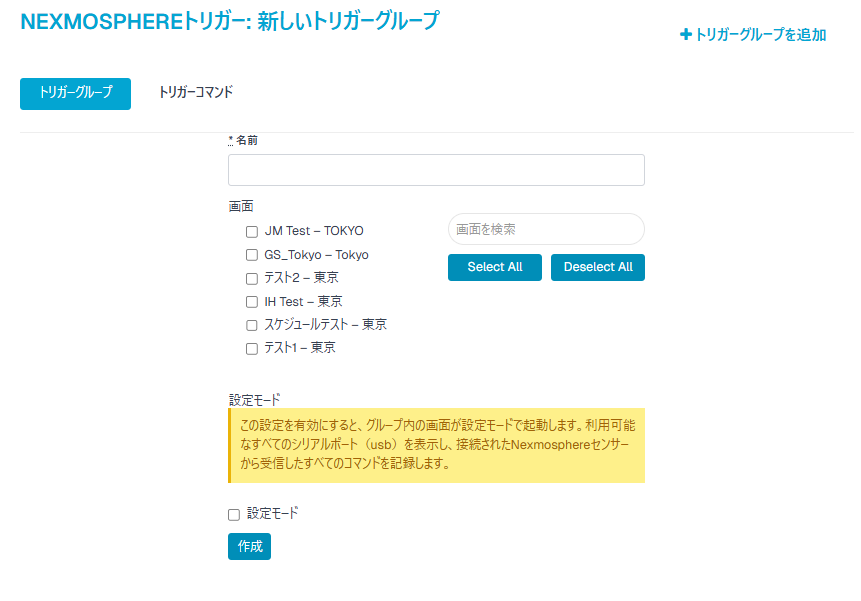Click the スケジュールテスト – 東京 label text
This screenshot has width=861, height=601.
click(326, 324)
